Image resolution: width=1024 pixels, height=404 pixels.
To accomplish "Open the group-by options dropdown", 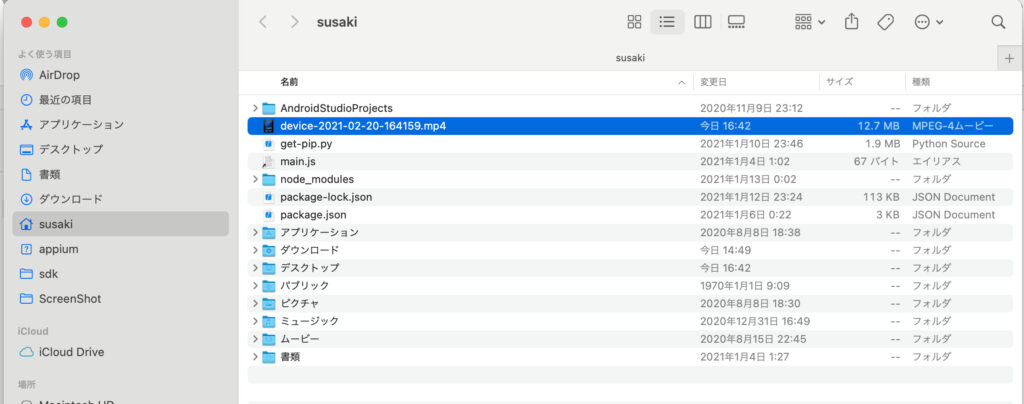I will coord(810,22).
